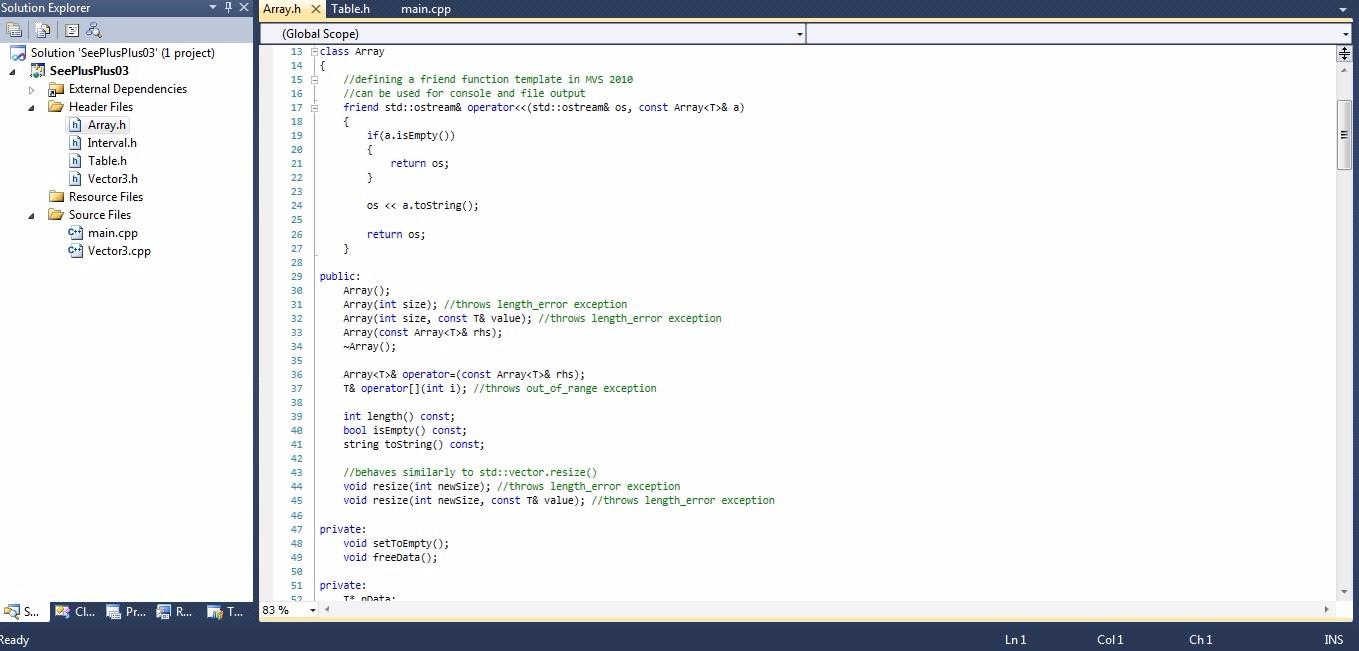Open the active documents list arrow
This screenshot has height=651, width=1359.
[x=1343, y=9]
